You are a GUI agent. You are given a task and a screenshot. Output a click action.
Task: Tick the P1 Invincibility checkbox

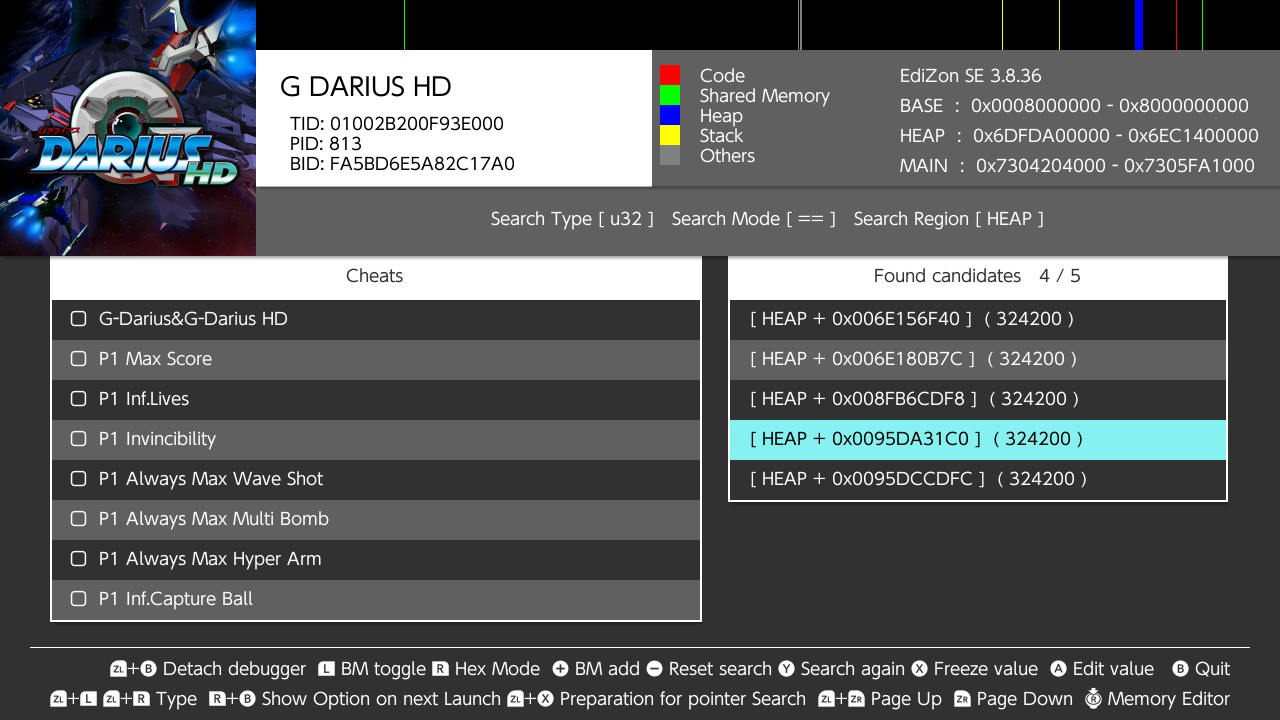[79, 439]
